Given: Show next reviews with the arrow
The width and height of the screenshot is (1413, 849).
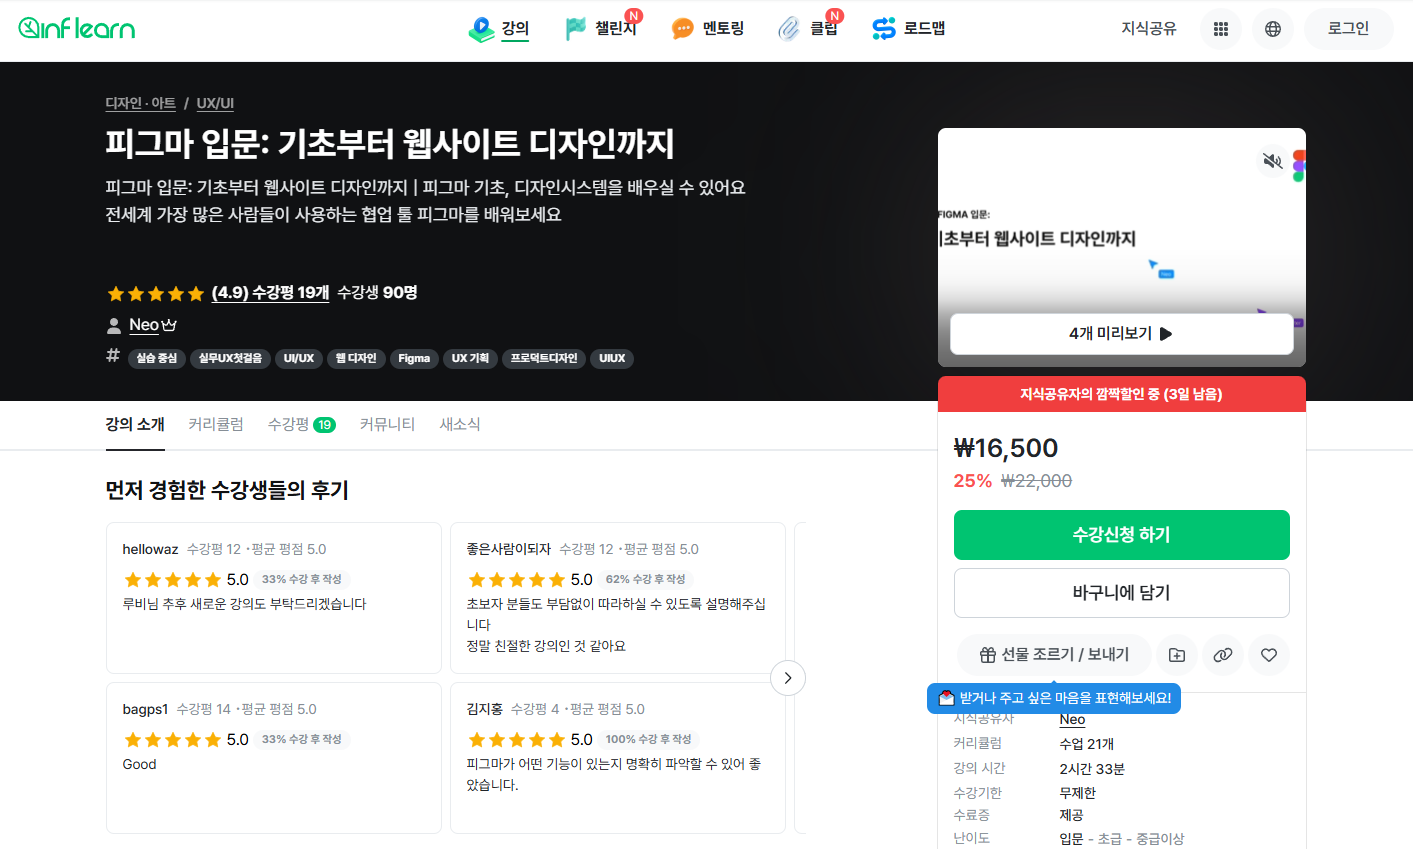Looking at the screenshot, I should pos(788,678).
